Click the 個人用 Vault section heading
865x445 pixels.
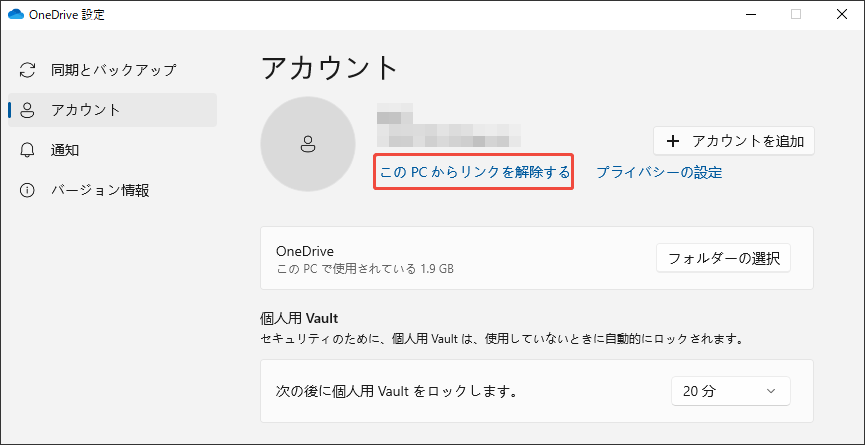coord(298,318)
